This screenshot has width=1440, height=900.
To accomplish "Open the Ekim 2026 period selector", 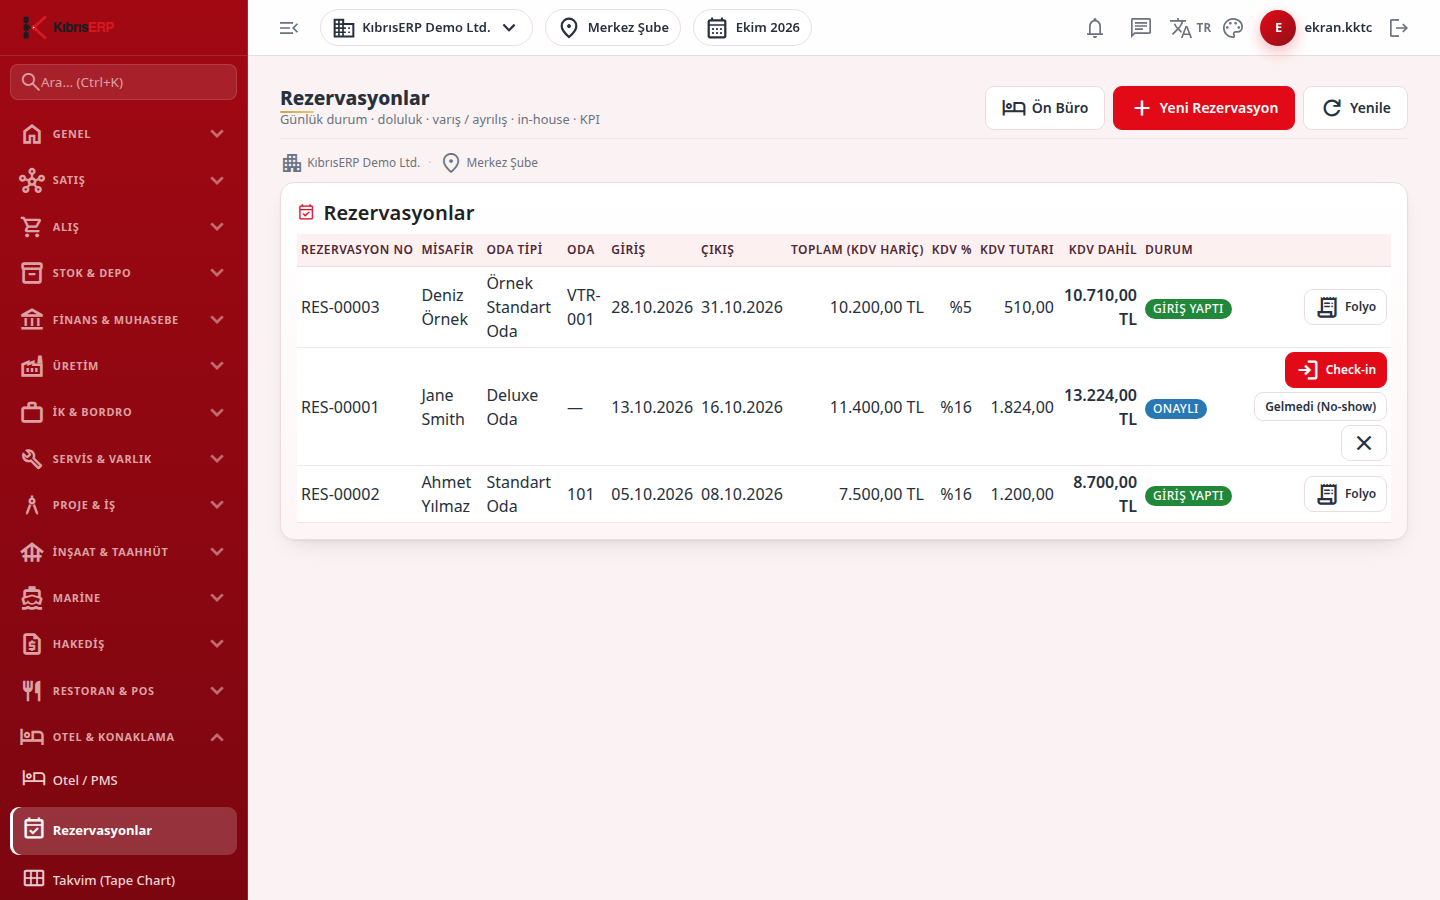I will (752, 28).
